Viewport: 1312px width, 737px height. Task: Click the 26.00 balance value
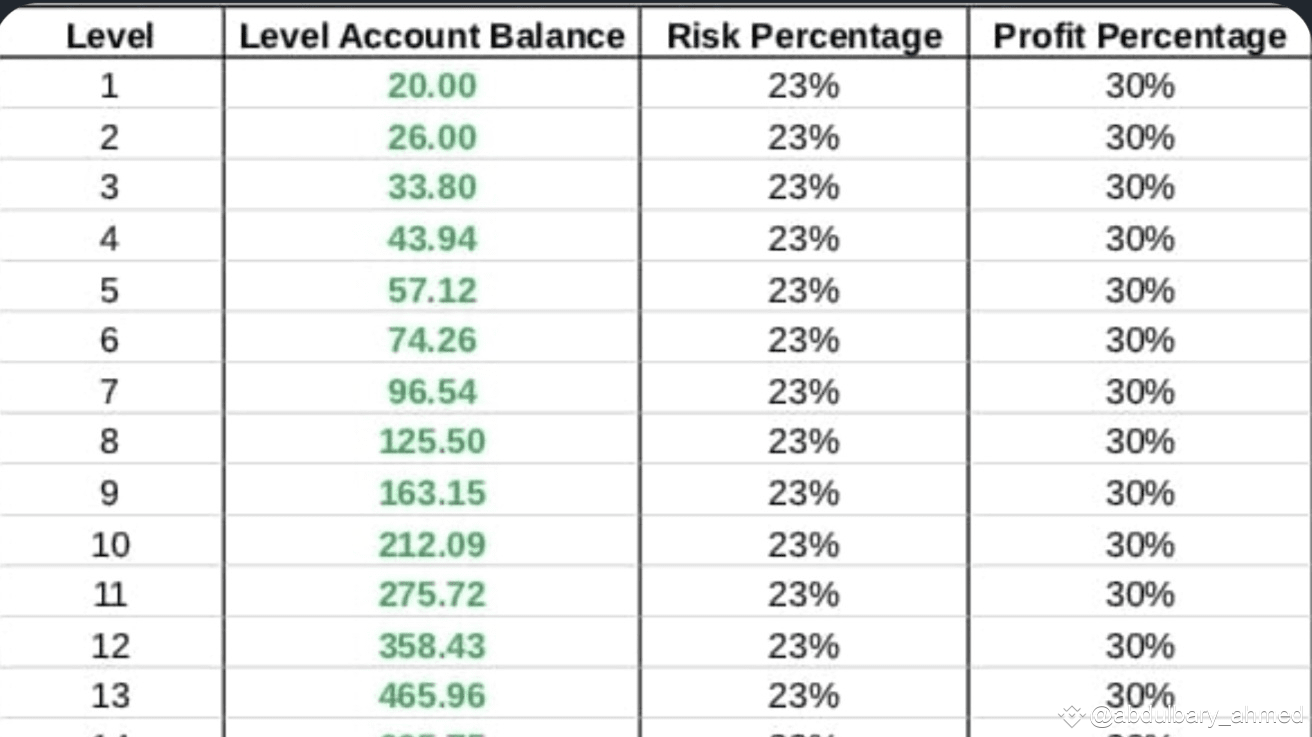click(x=432, y=137)
